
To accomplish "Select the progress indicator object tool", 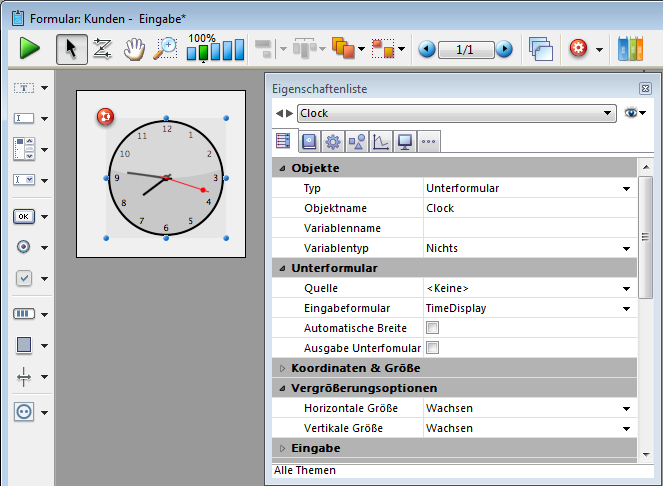I will tap(24, 313).
